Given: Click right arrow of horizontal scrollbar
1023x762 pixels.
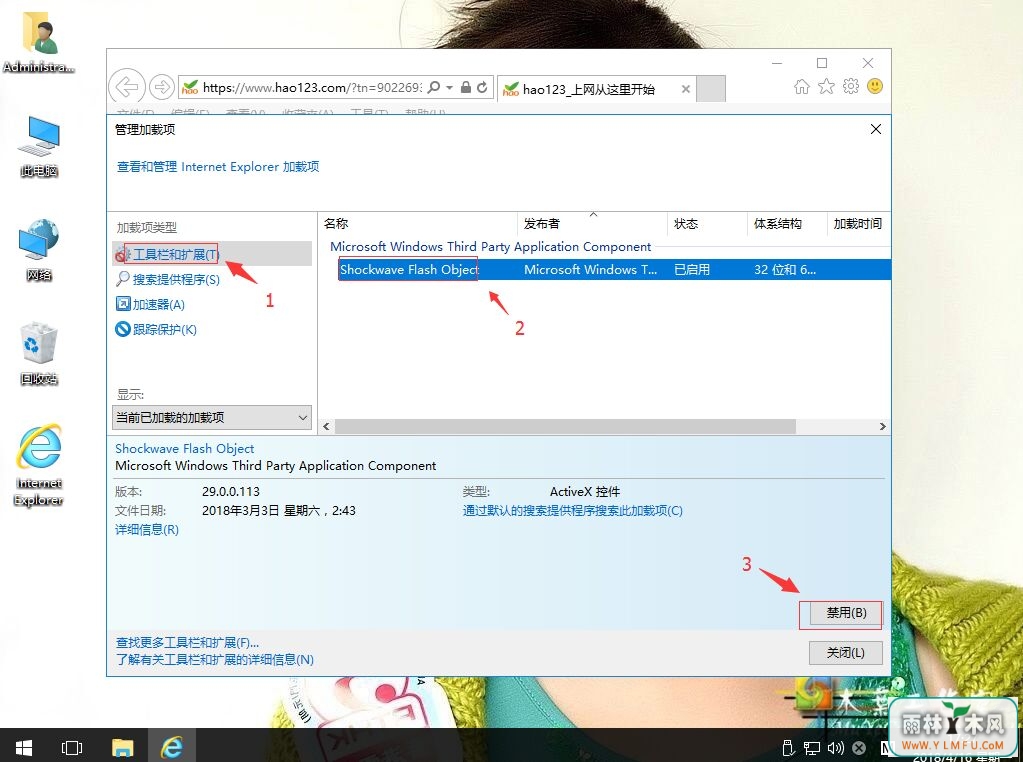Looking at the screenshot, I should [x=882, y=427].
